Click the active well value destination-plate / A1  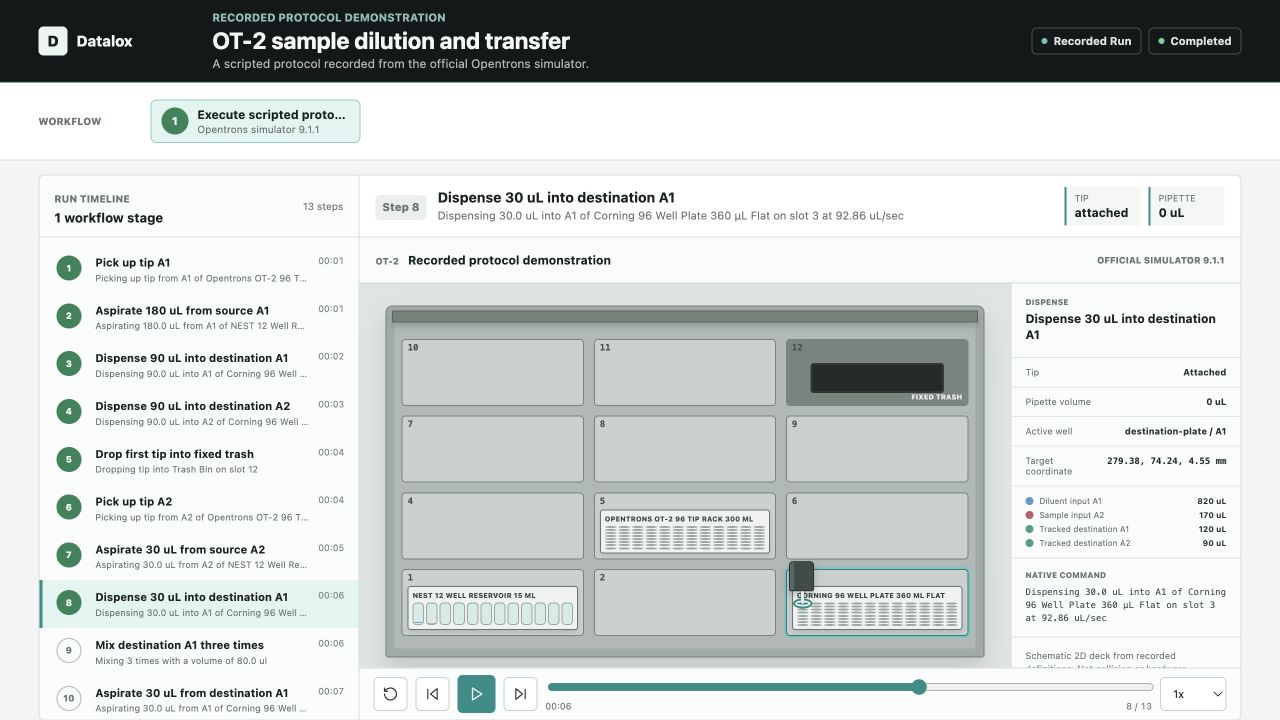(1175, 432)
